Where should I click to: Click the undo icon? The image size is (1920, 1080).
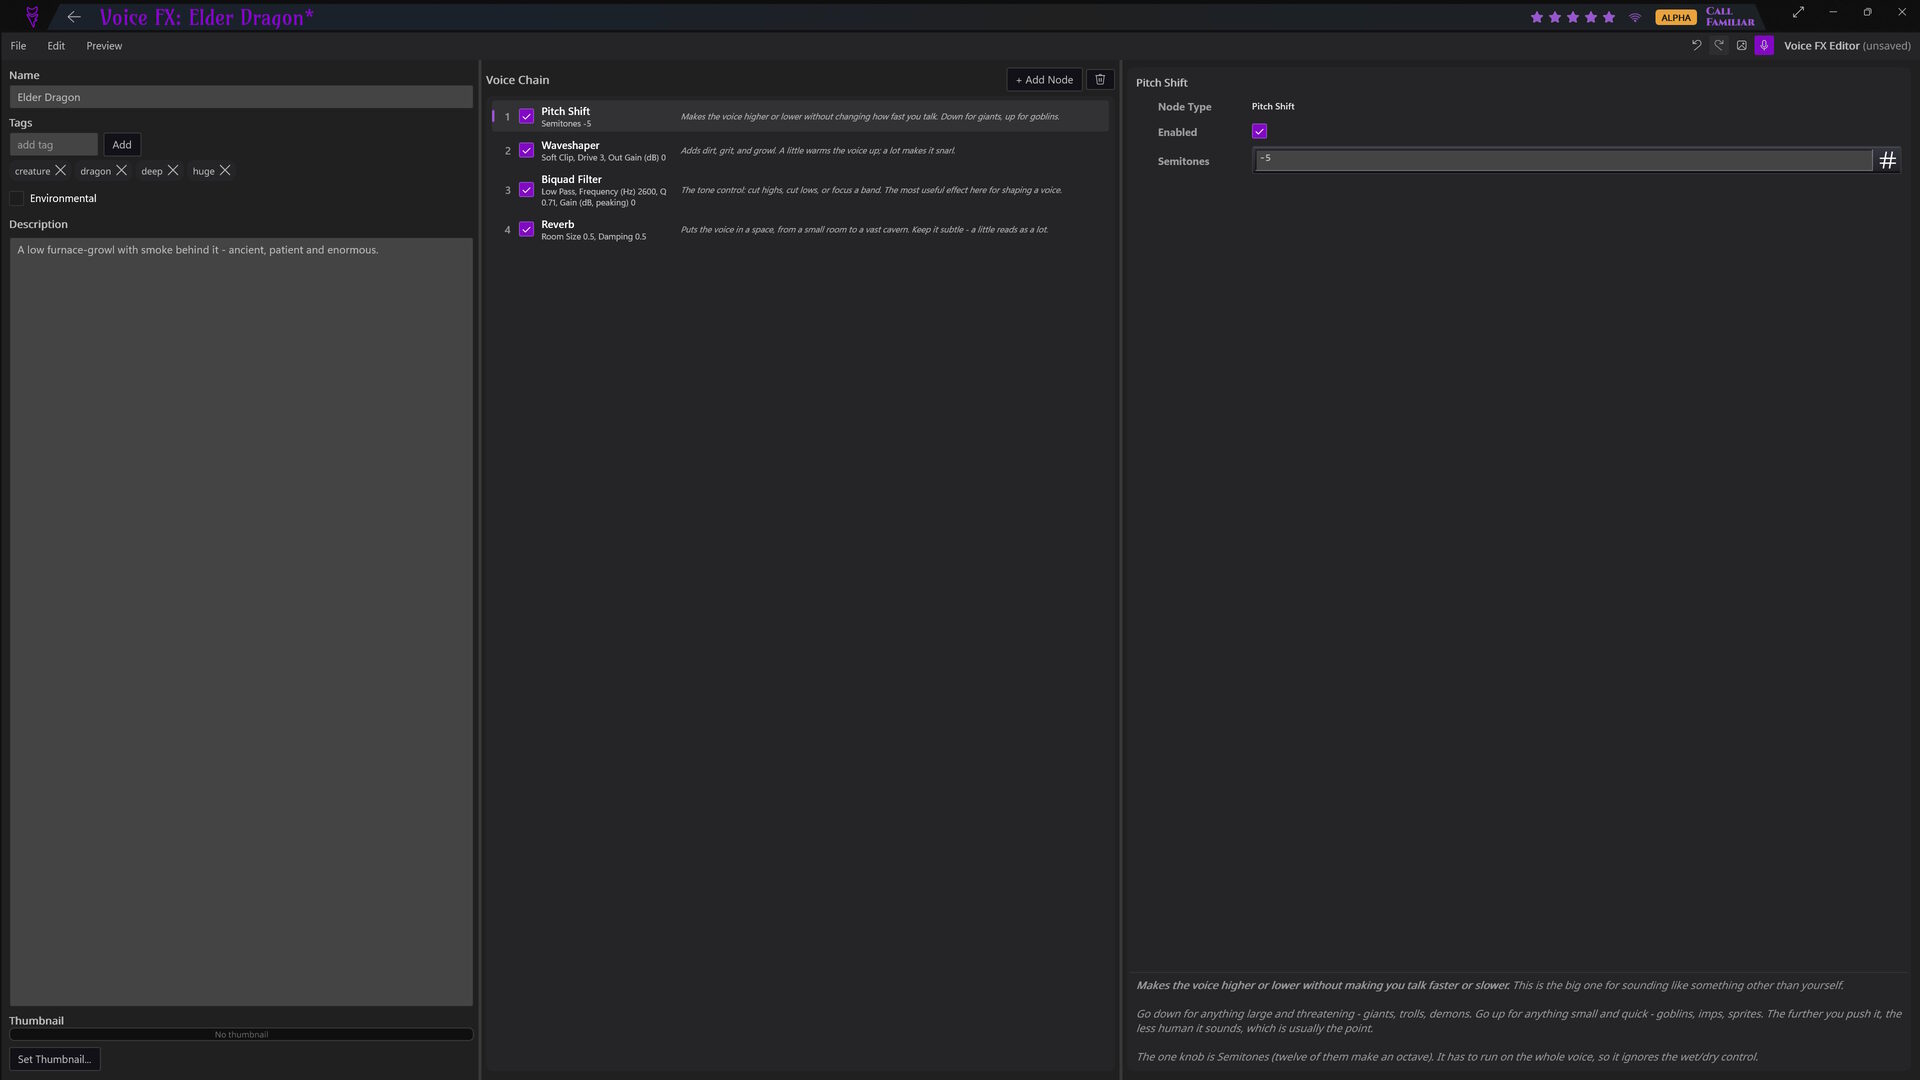(1696, 45)
